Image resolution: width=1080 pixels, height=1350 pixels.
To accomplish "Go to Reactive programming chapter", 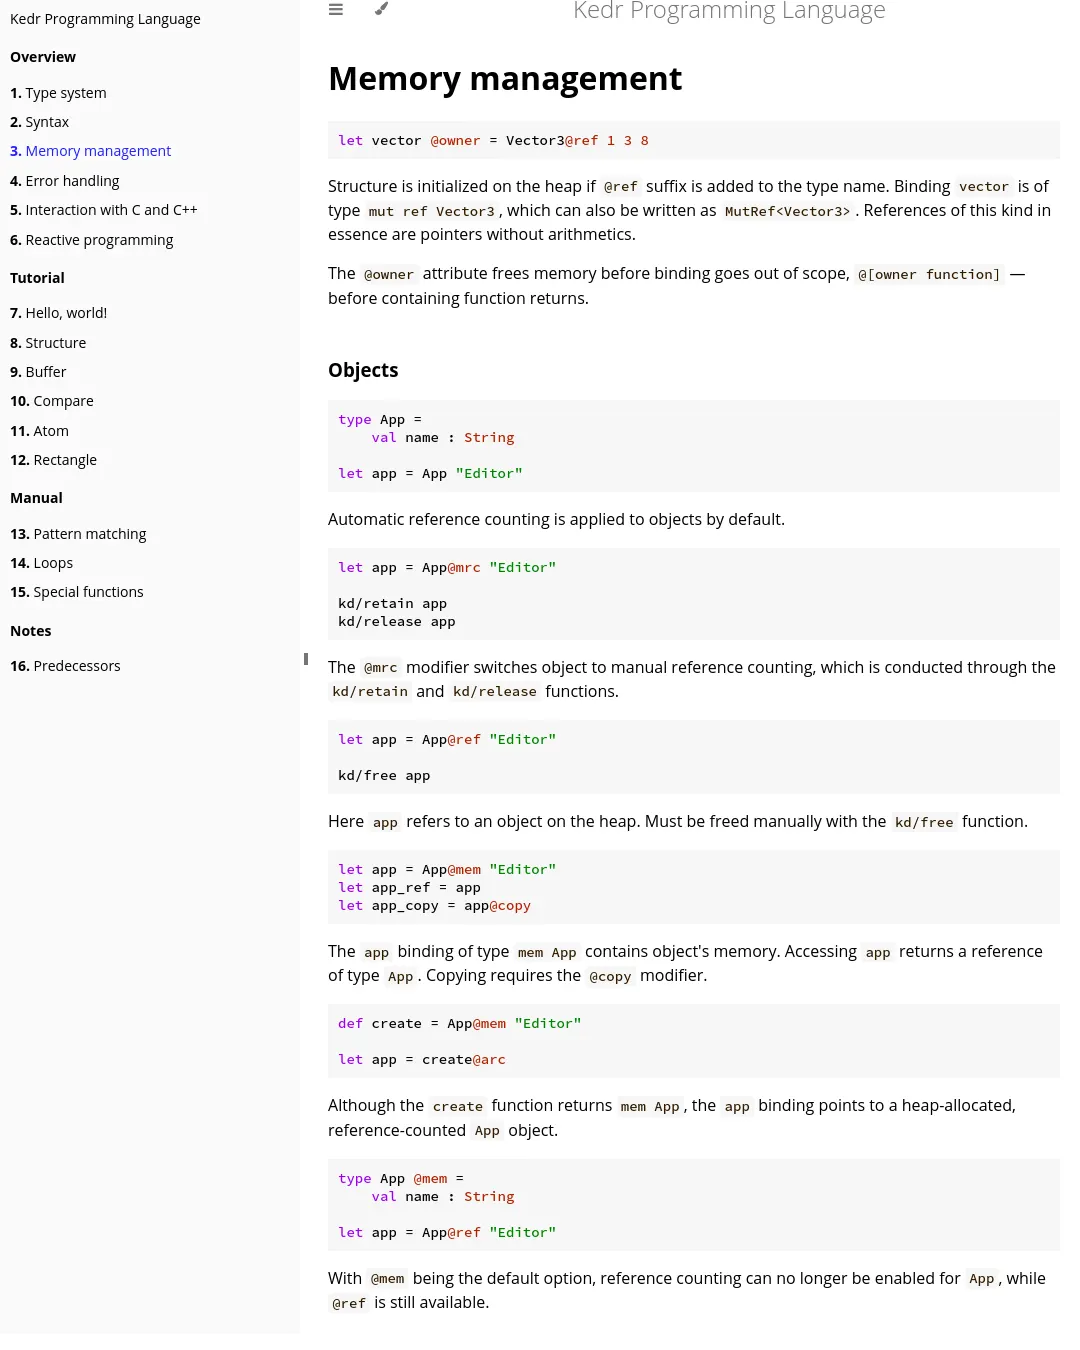I will (91, 240).
